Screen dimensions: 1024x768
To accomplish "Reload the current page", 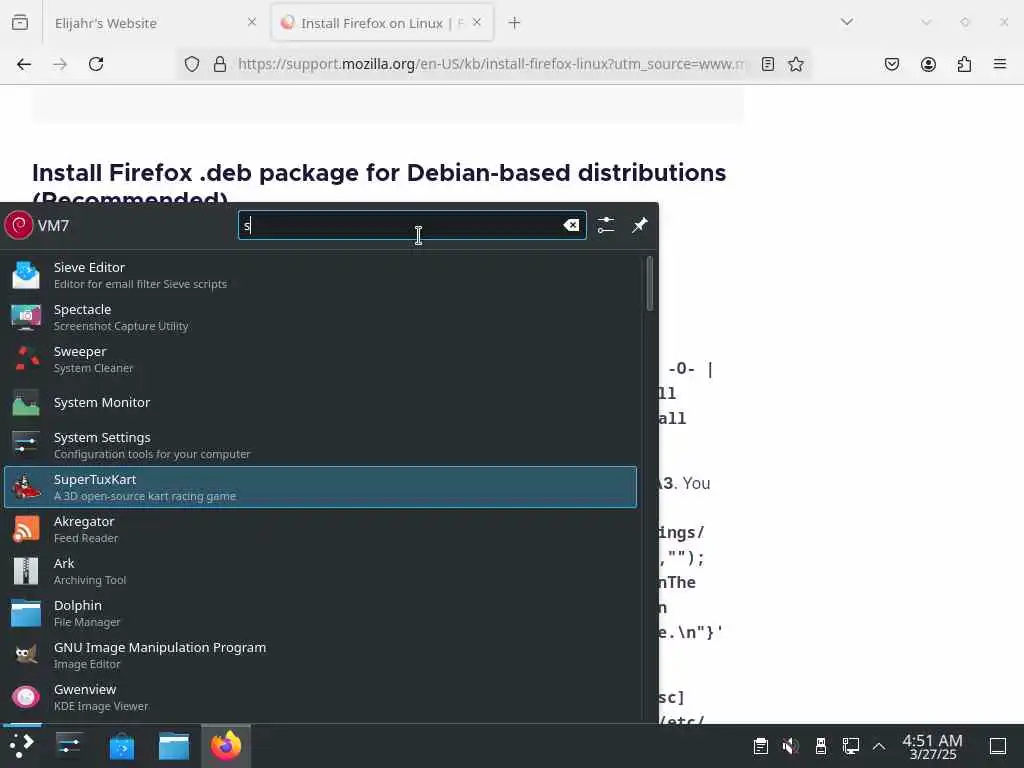I will (x=96, y=64).
